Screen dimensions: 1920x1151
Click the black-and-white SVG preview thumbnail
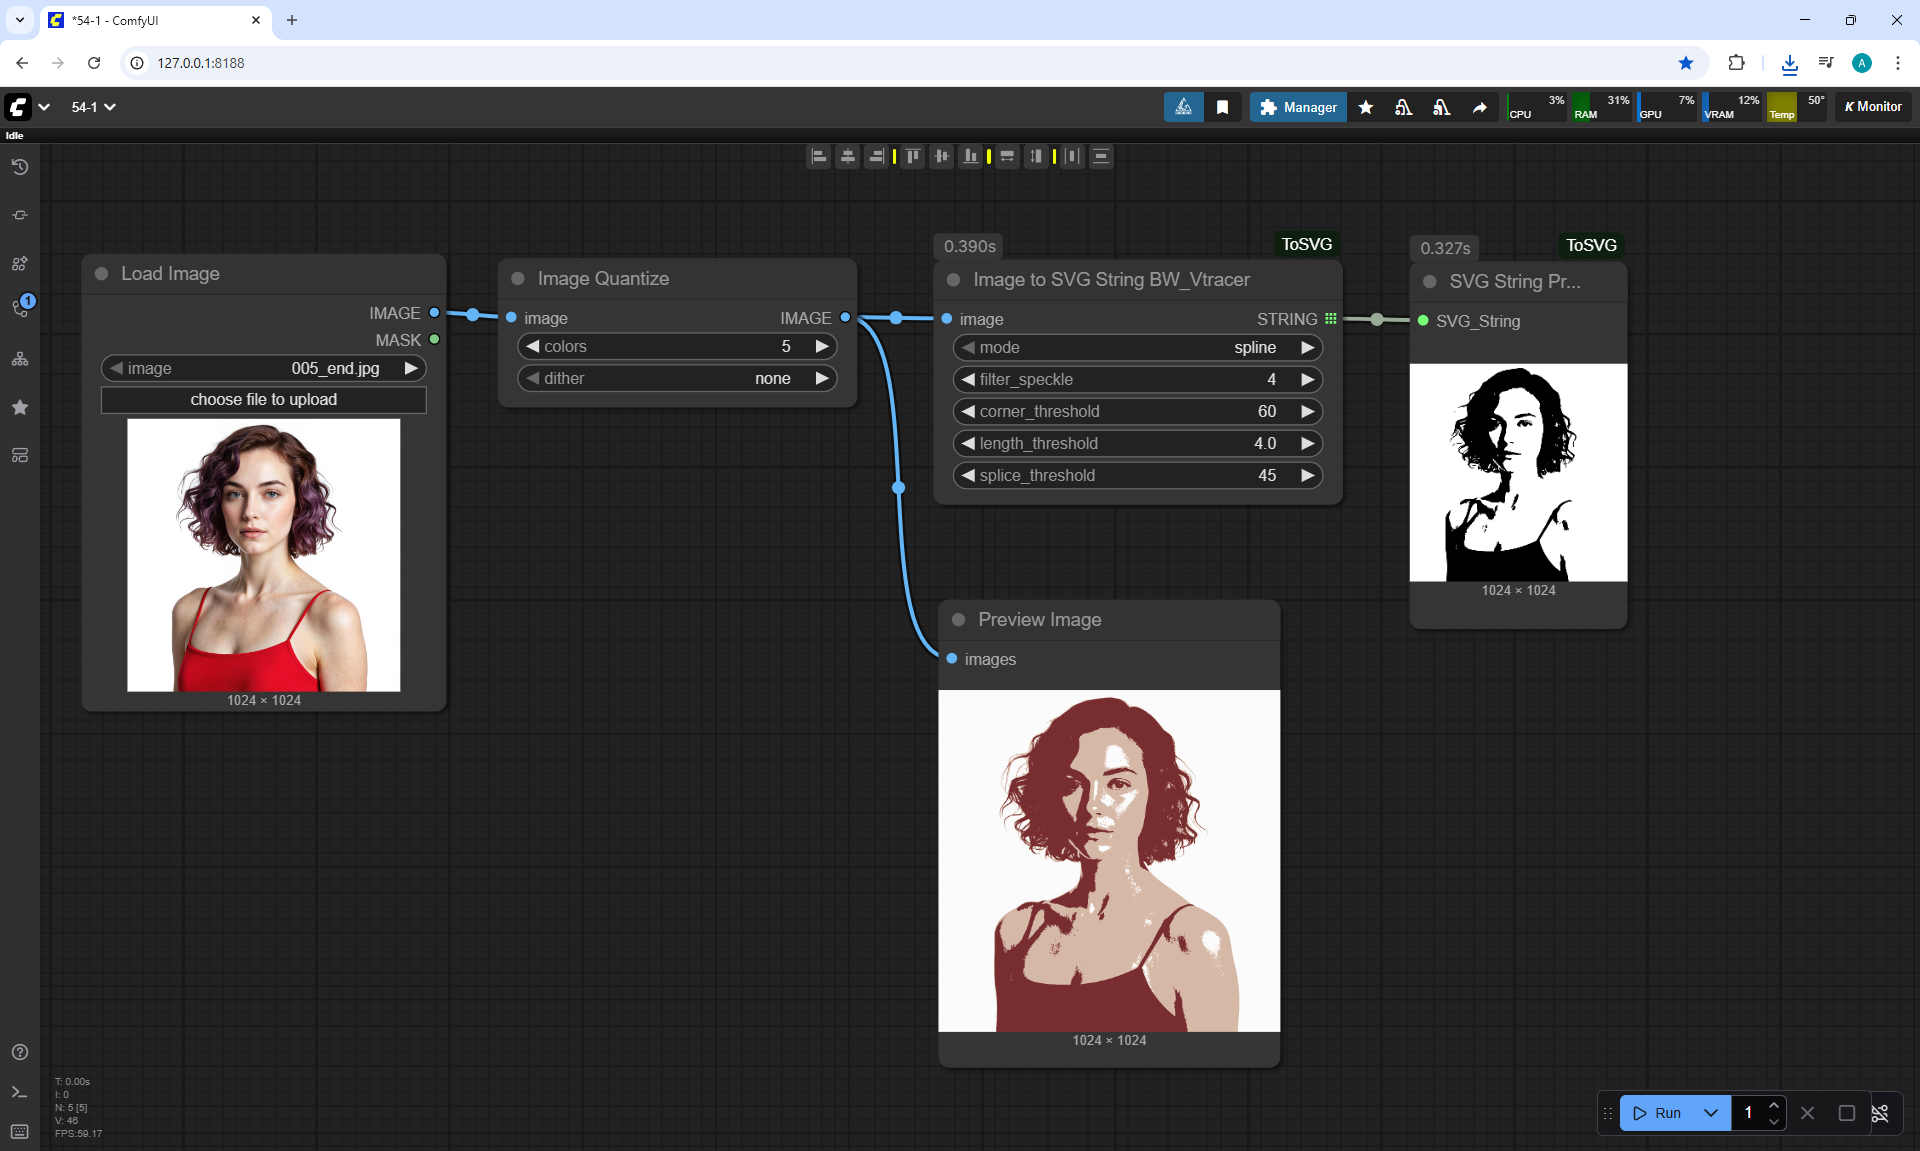point(1518,472)
